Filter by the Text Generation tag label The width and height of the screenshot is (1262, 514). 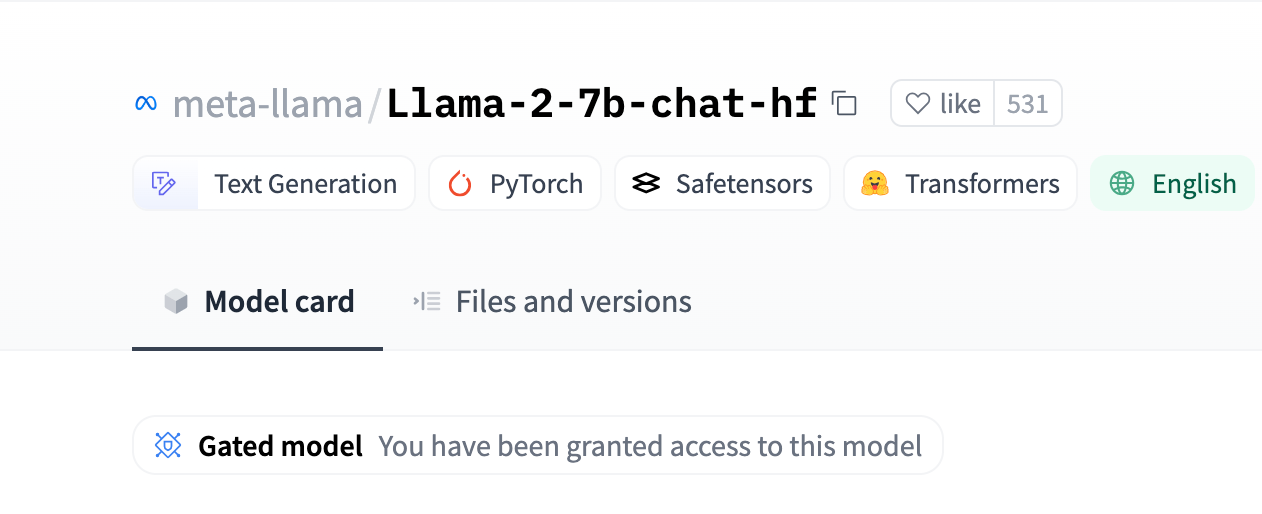(305, 184)
